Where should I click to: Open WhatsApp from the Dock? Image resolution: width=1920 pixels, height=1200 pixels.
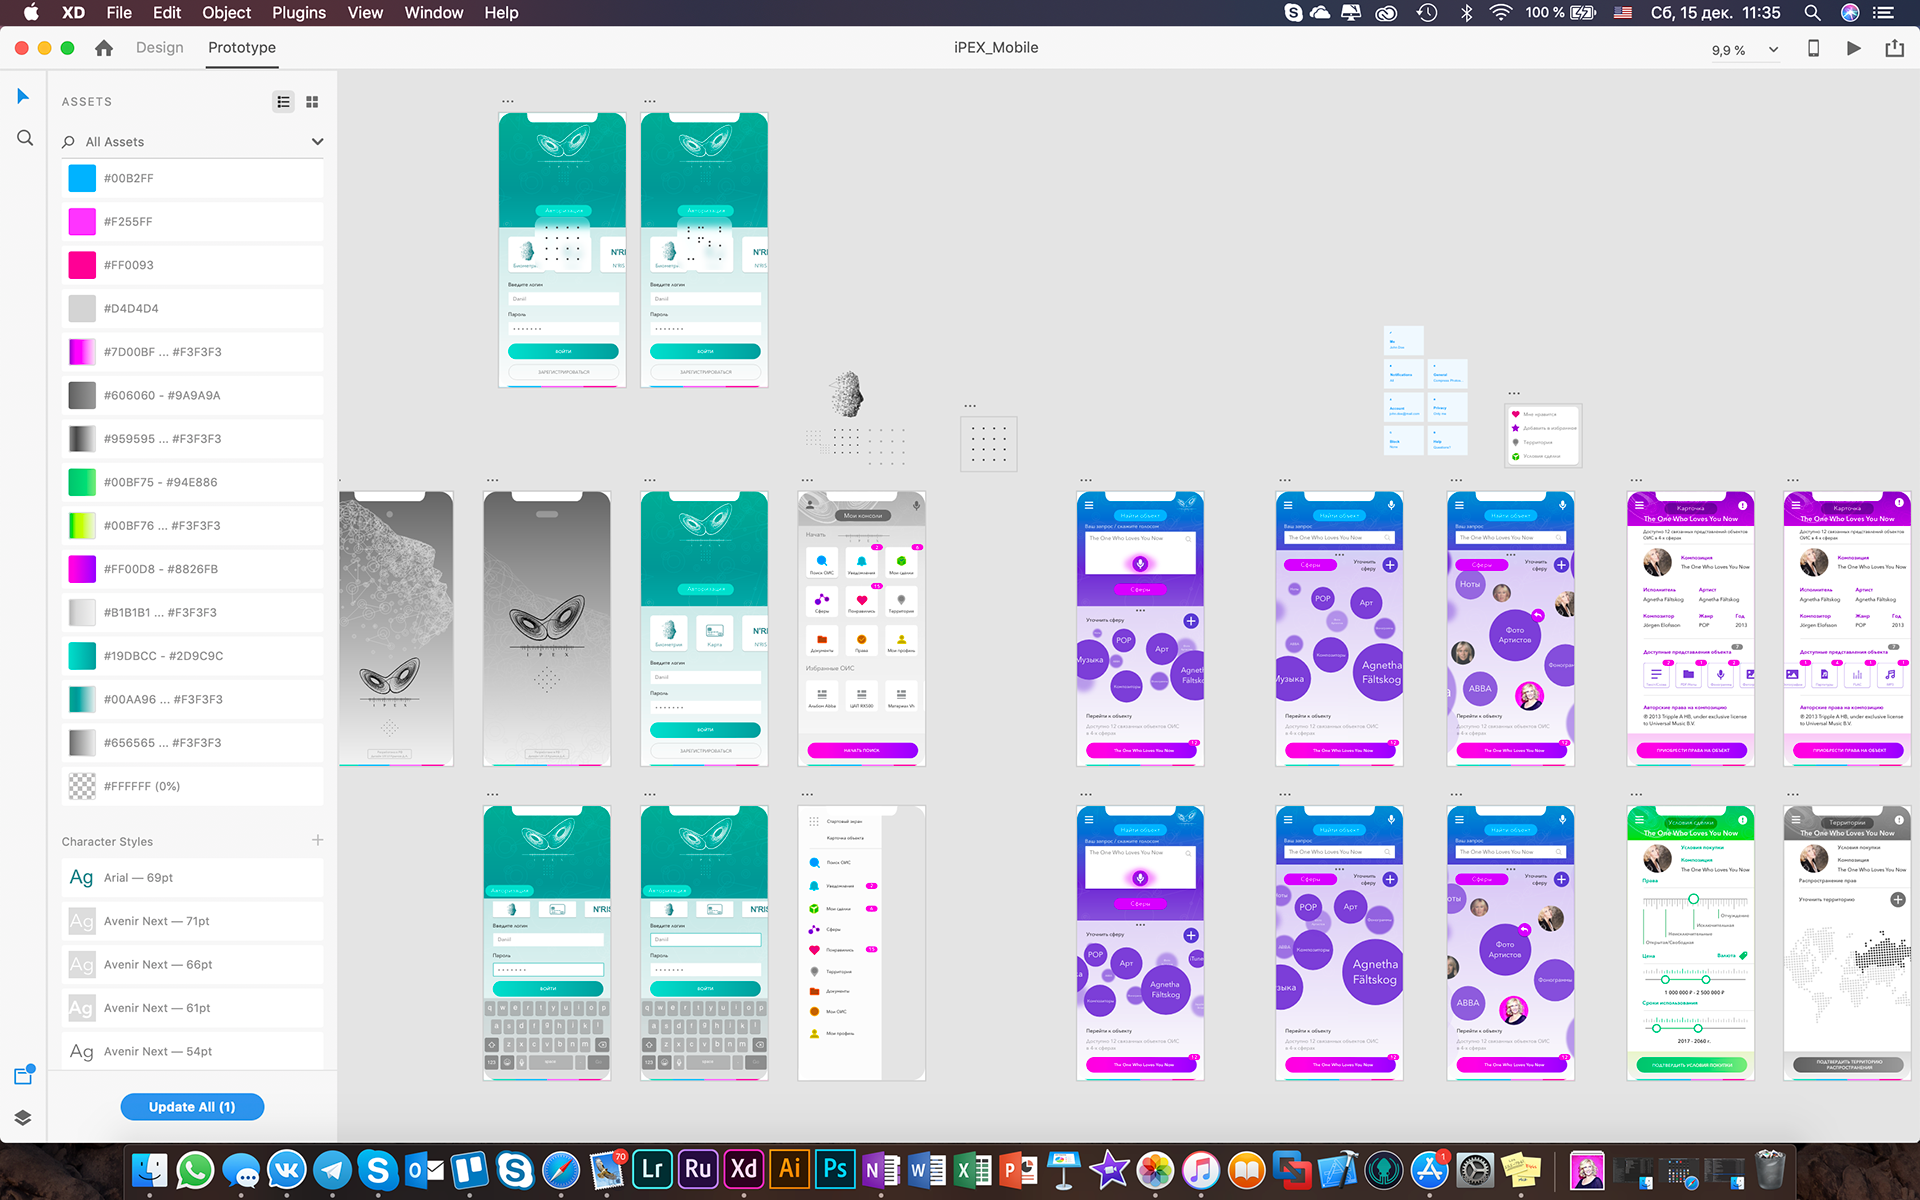(196, 1169)
